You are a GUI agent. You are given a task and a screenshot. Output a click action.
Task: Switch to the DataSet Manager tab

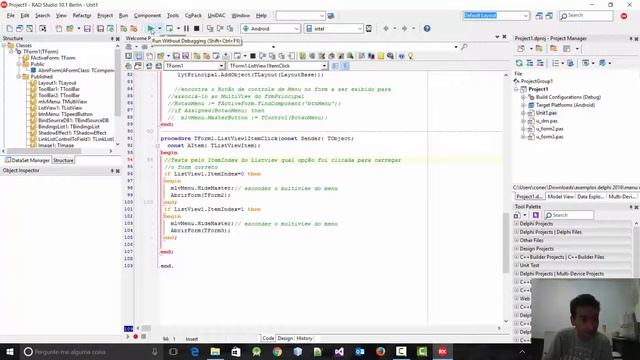click(27, 160)
